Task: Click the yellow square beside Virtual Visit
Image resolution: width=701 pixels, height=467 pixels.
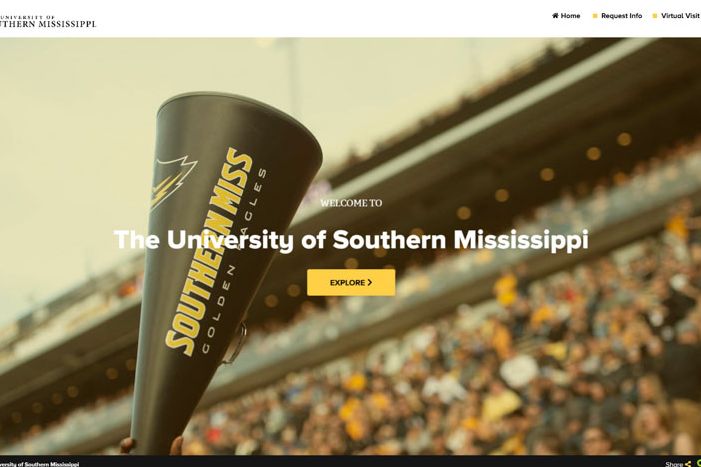Action: coord(655,16)
